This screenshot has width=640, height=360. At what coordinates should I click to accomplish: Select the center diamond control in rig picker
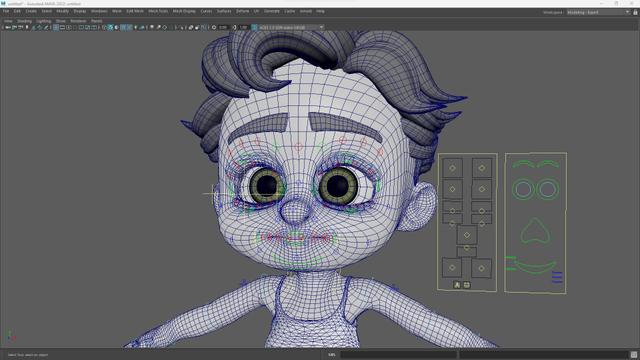(x=467, y=235)
